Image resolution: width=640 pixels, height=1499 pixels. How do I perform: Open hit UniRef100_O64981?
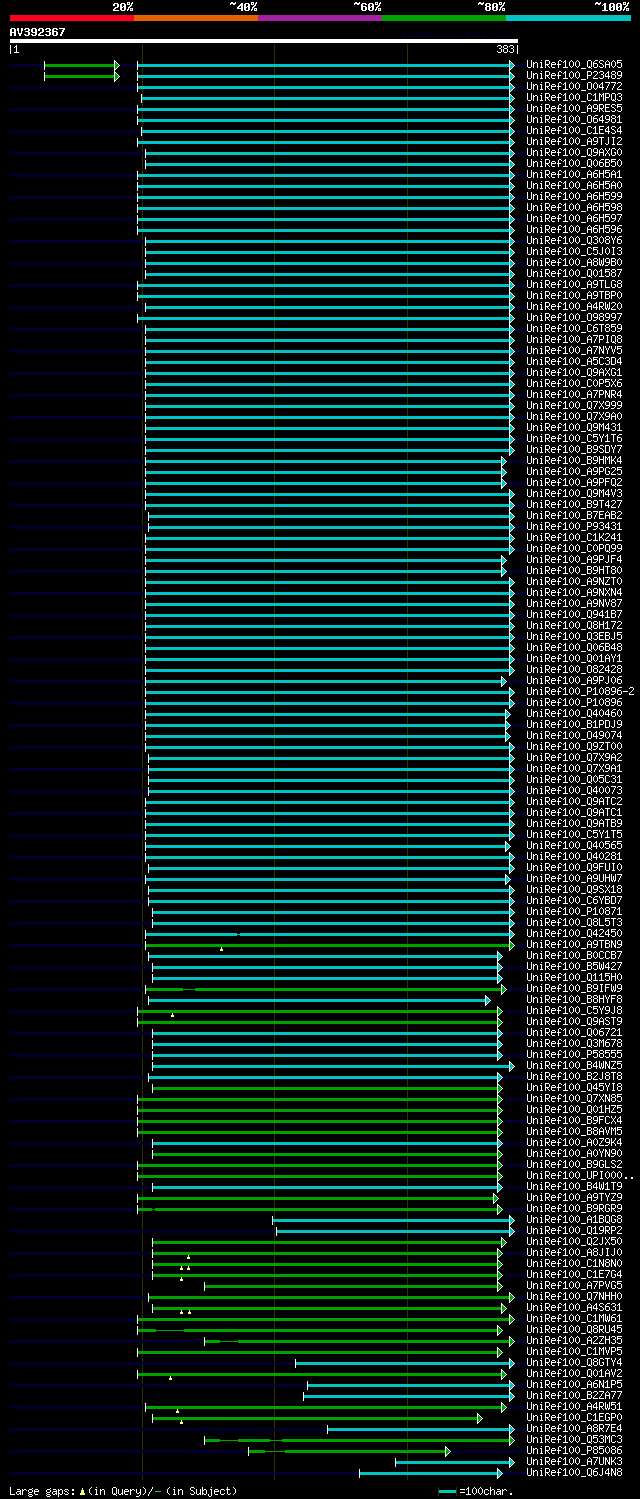coord(574,120)
